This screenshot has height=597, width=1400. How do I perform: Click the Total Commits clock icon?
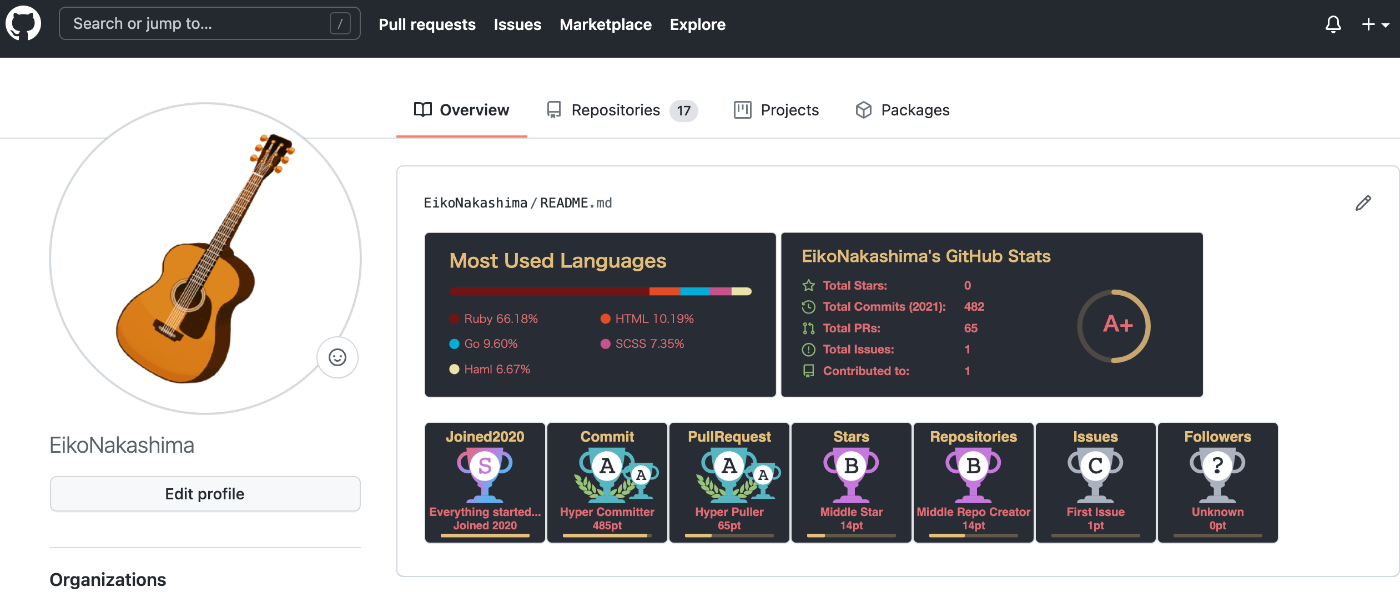809,307
